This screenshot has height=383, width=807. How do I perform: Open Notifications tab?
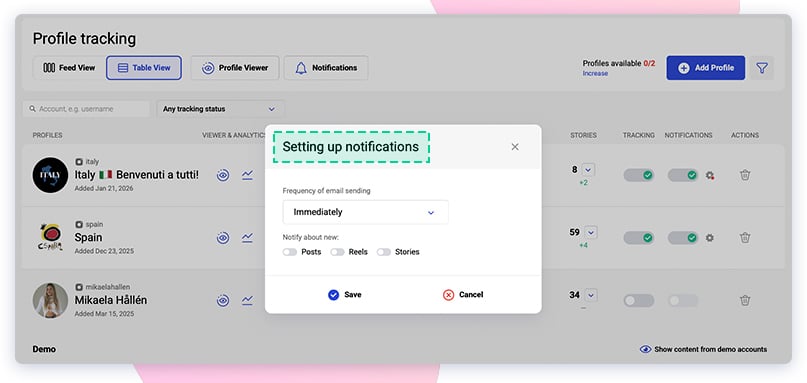[326, 68]
